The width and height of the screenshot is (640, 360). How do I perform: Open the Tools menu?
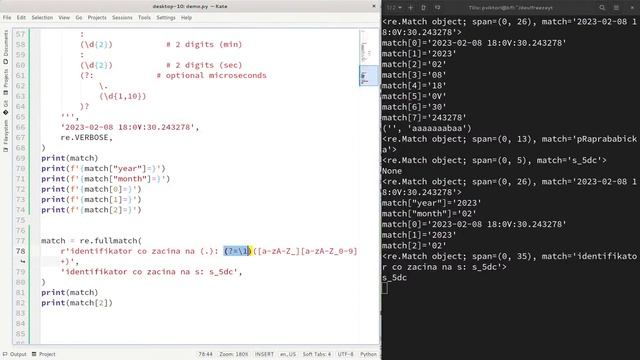click(144, 18)
